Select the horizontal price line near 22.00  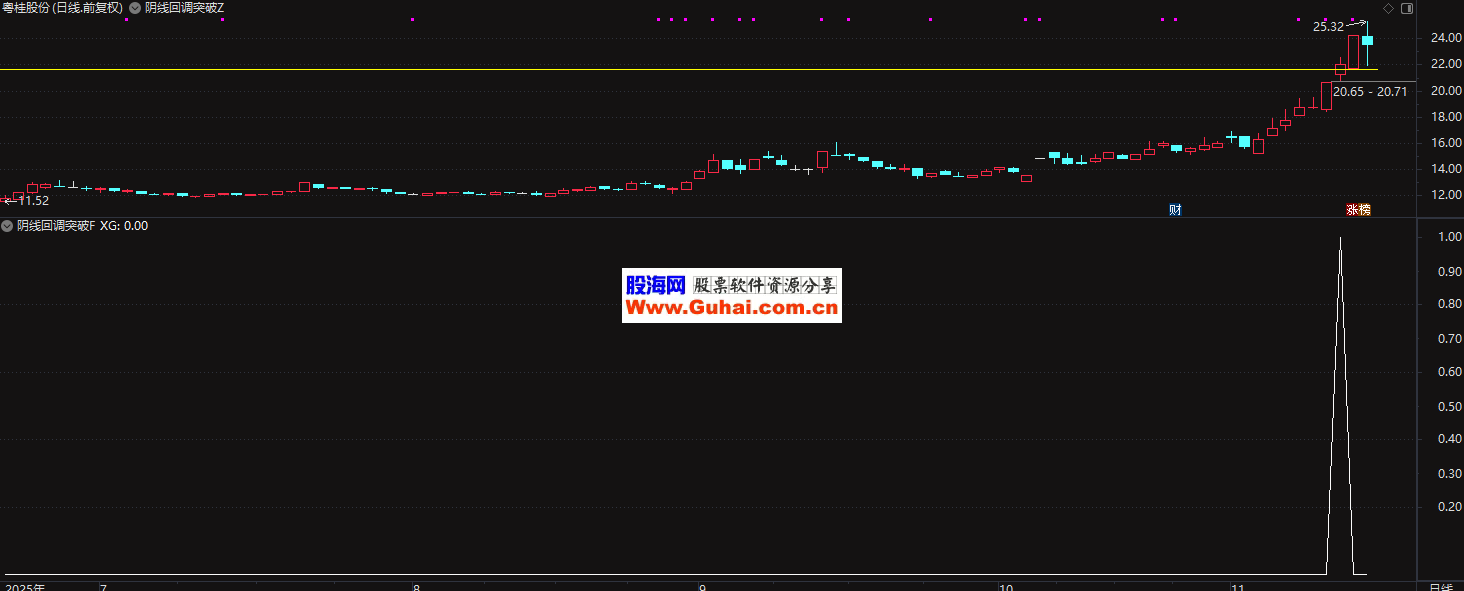point(600,69)
